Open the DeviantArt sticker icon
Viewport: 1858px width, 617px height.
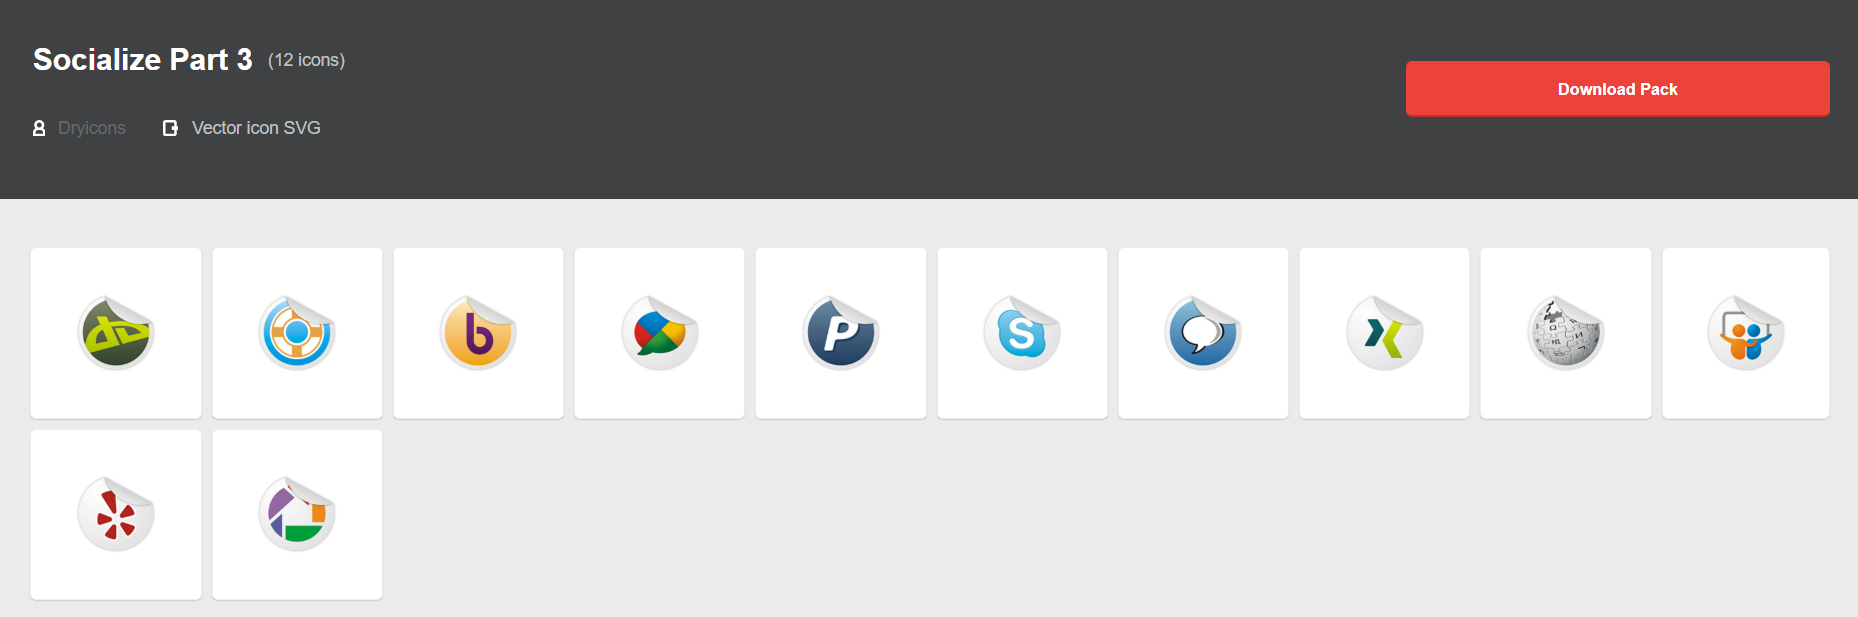click(x=116, y=333)
